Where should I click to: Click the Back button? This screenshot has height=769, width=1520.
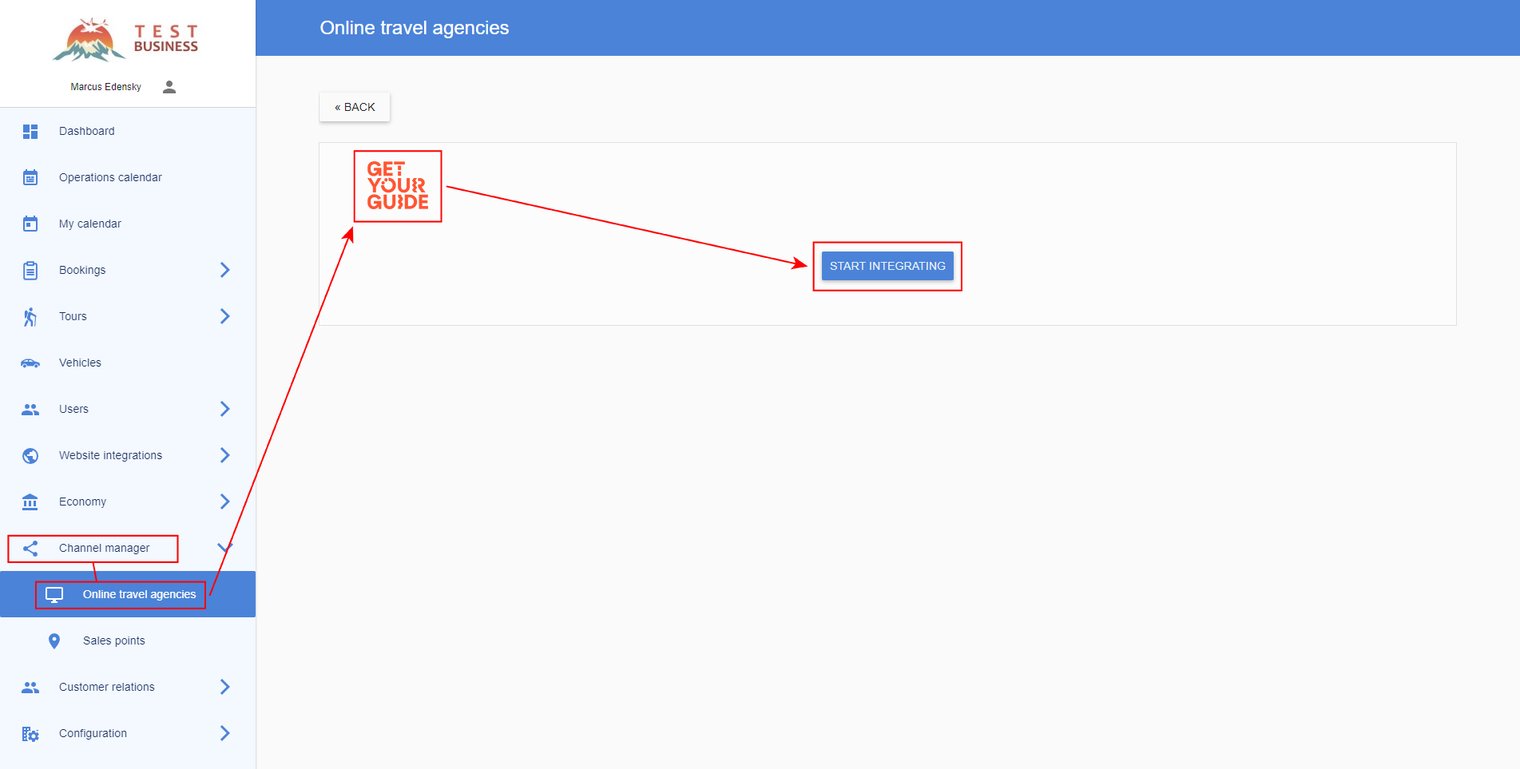(x=355, y=107)
